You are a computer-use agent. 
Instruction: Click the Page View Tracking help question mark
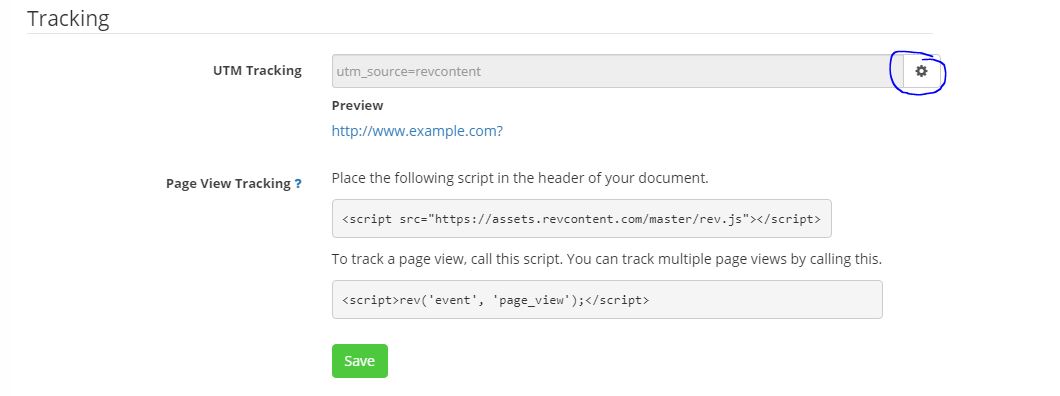298,183
